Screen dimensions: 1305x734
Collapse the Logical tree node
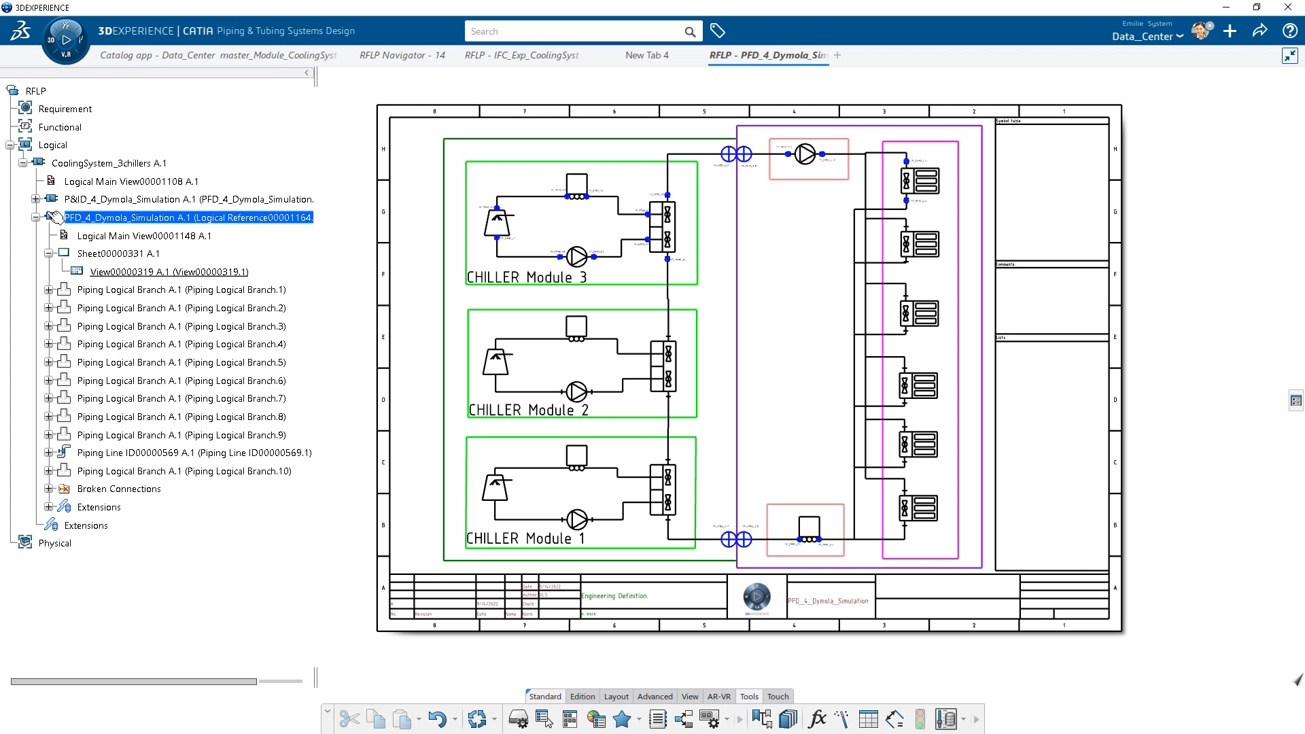pos(10,145)
